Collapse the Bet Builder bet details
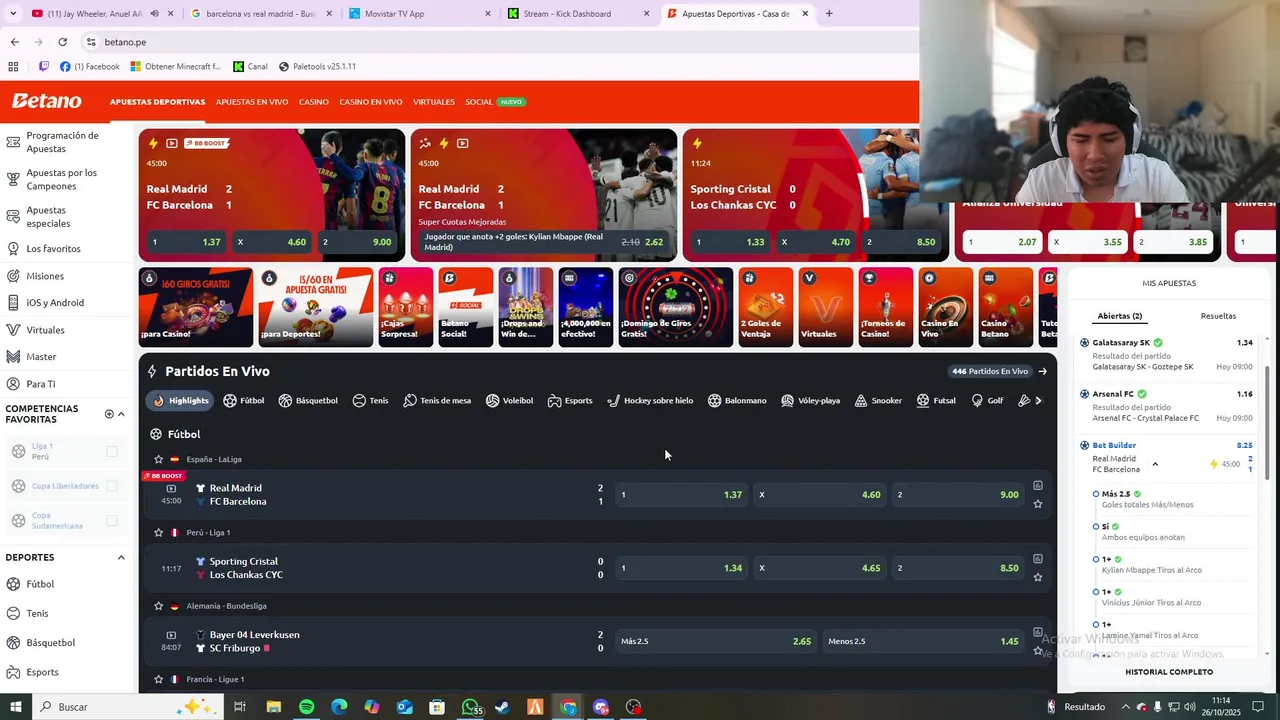The image size is (1280, 720). [x=1155, y=464]
